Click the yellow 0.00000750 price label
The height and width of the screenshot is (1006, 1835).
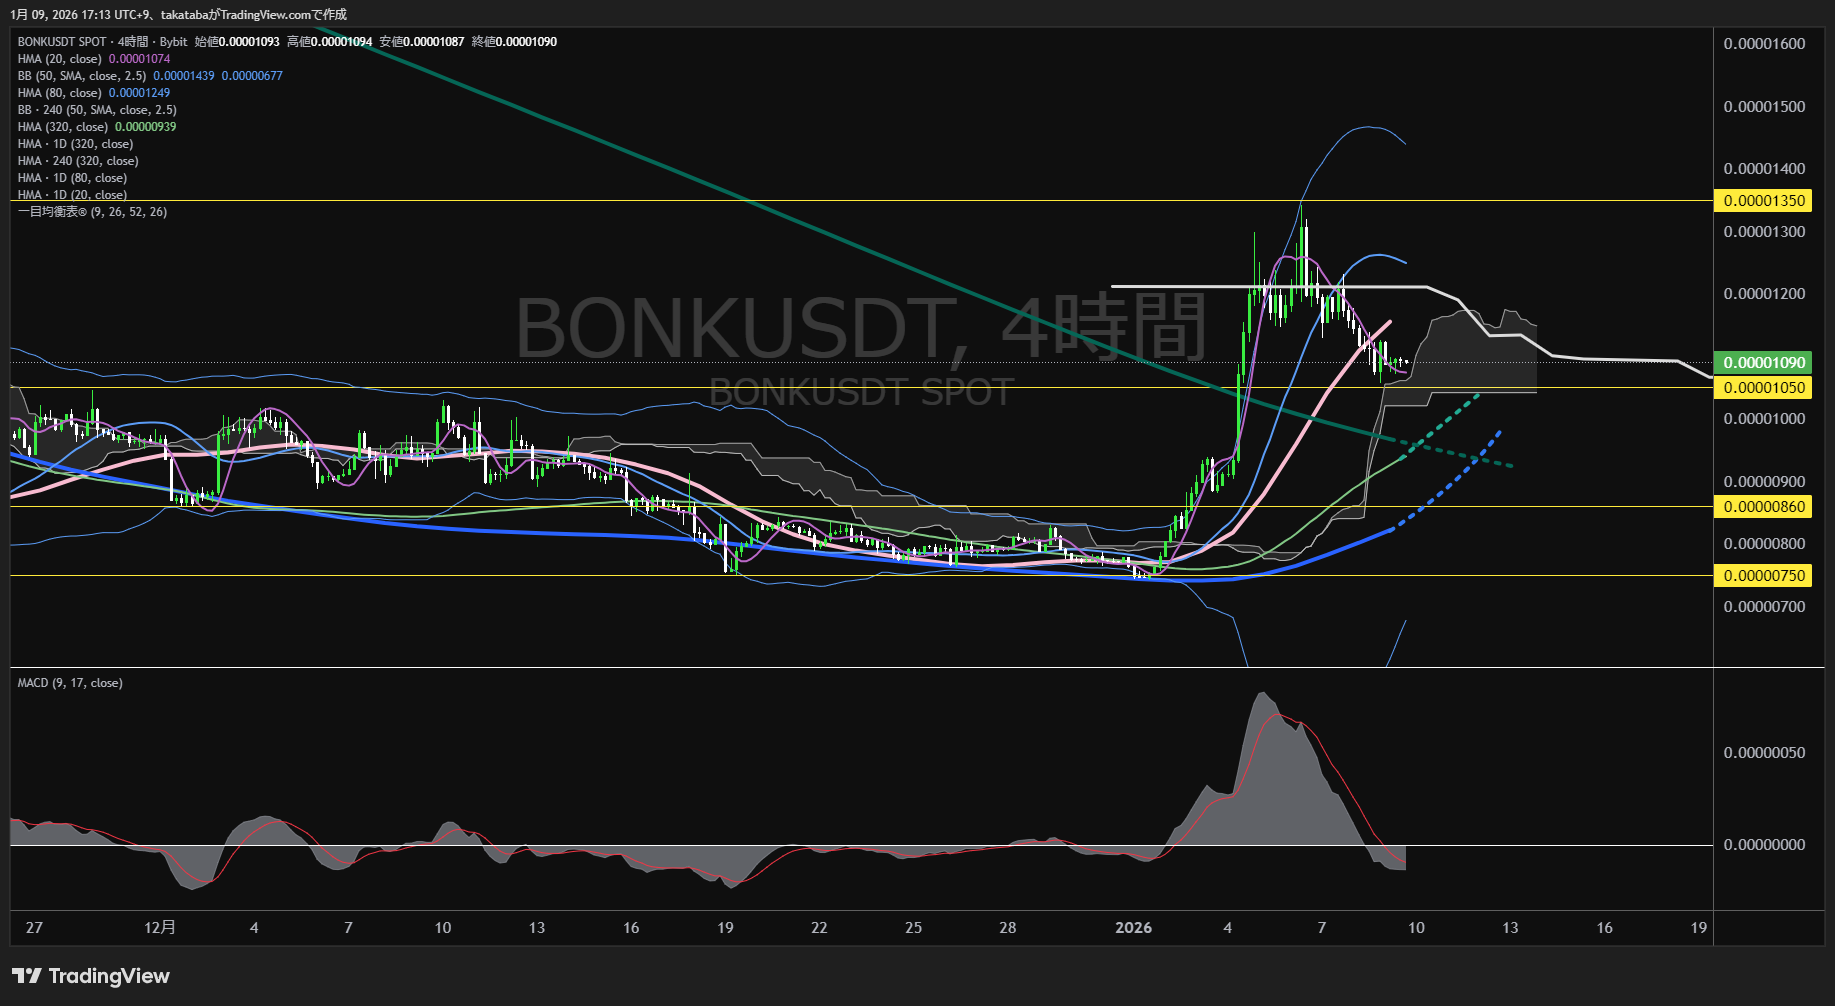pyautogui.click(x=1764, y=576)
